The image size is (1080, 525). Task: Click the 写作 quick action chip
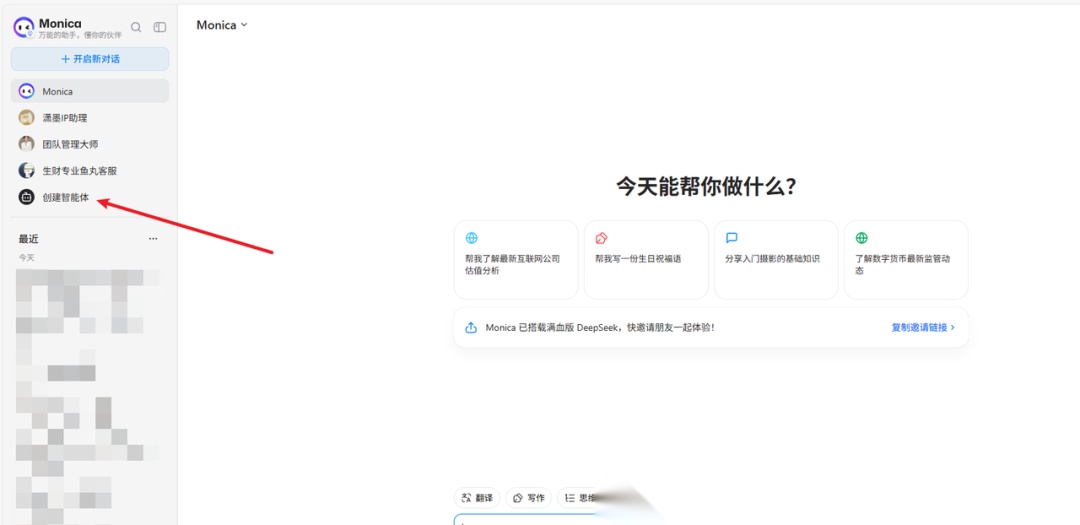tap(528, 497)
